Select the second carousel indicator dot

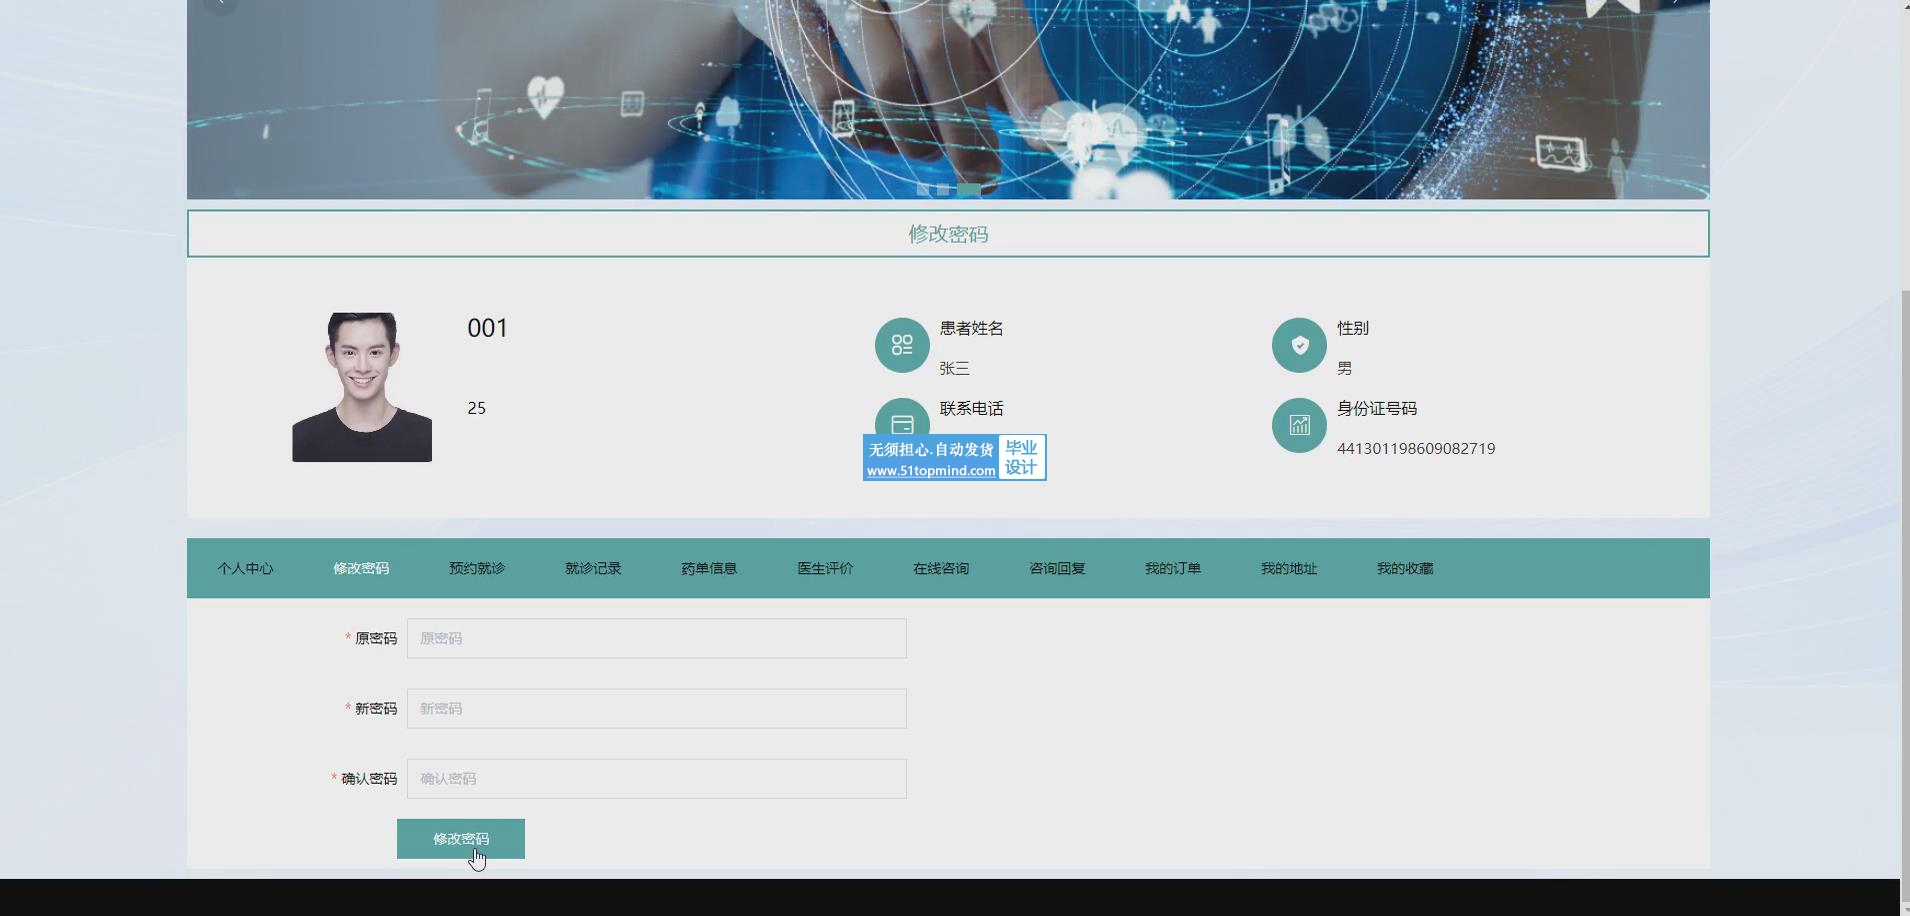coord(943,189)
